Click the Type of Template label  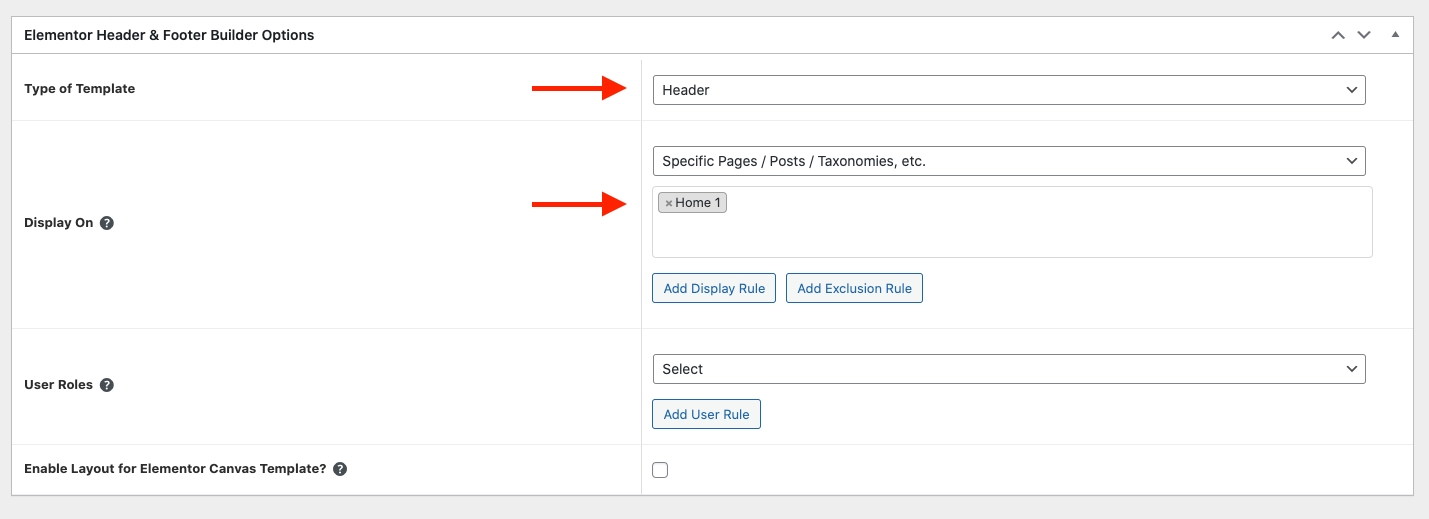[79, 89]
